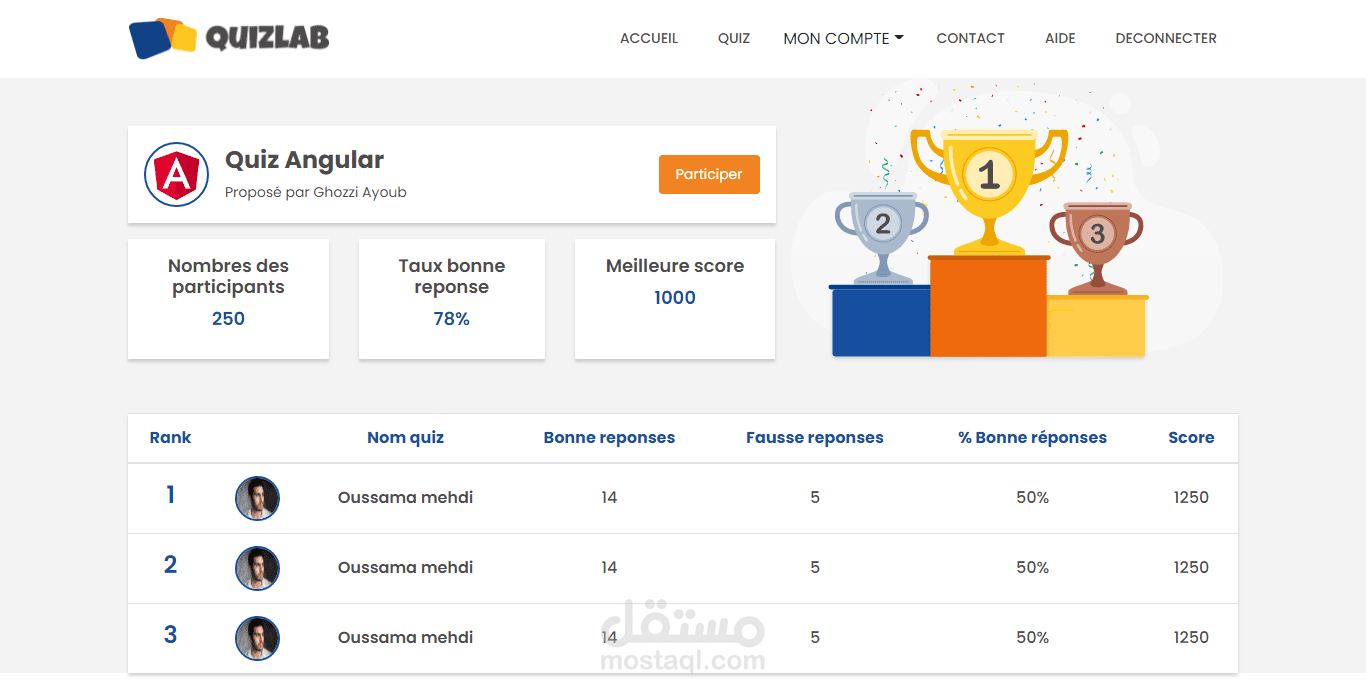Click 'Proposé par Ghozzi Ayoub' text
1366x689 pixels.
(x=316, y=192)
